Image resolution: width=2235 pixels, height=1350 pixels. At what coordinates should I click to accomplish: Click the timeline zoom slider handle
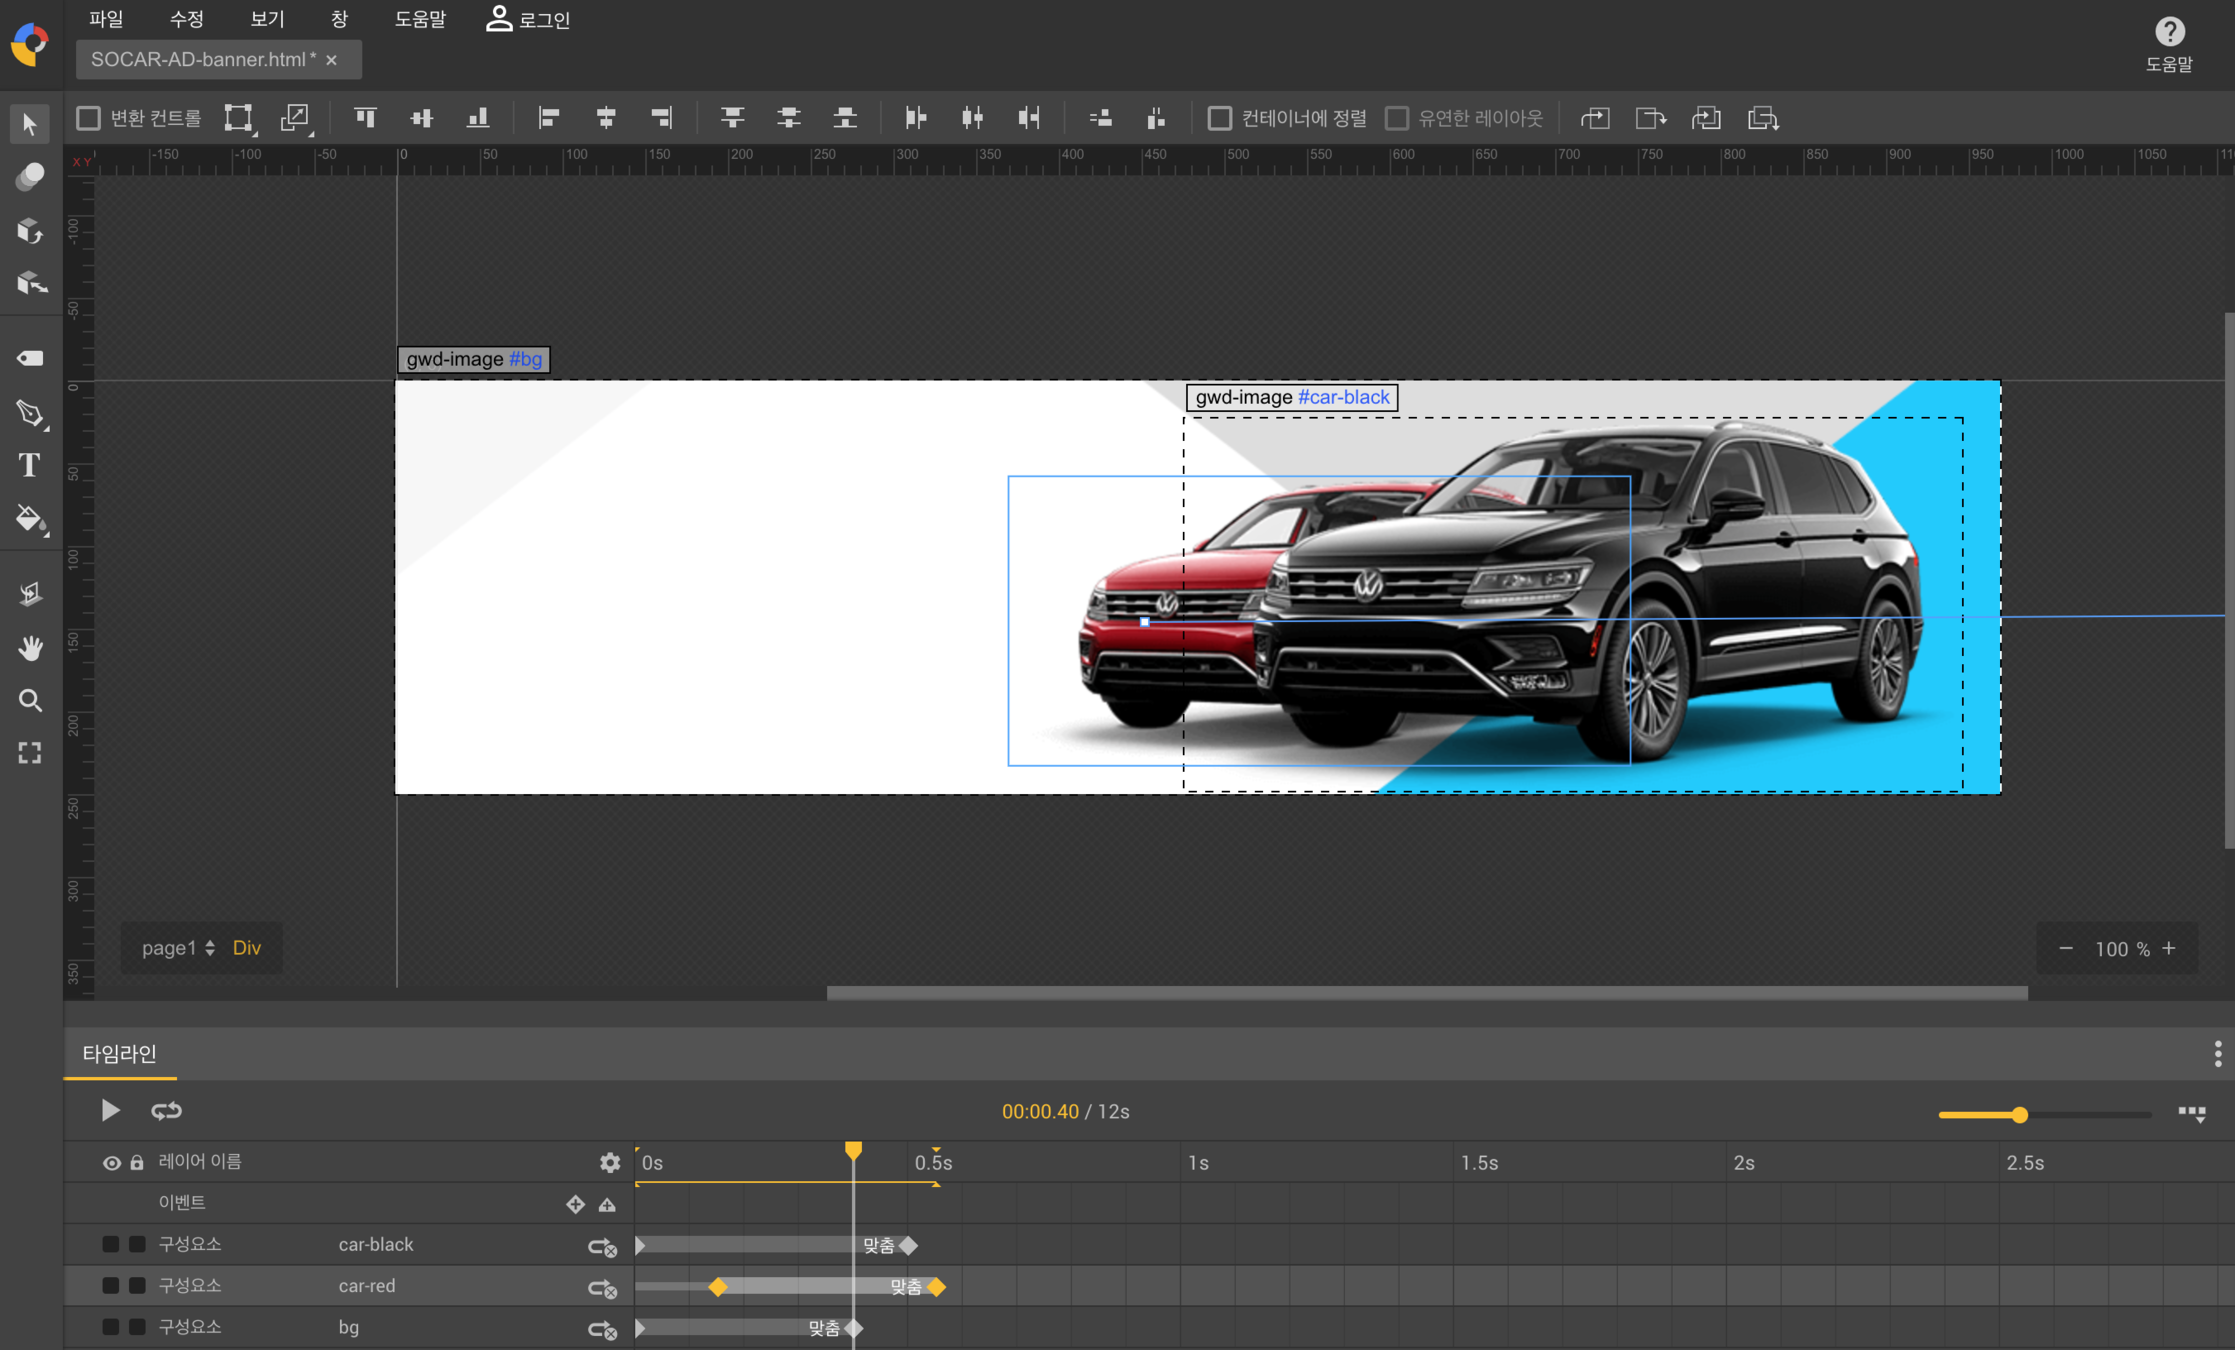tap(2019, 1114)
